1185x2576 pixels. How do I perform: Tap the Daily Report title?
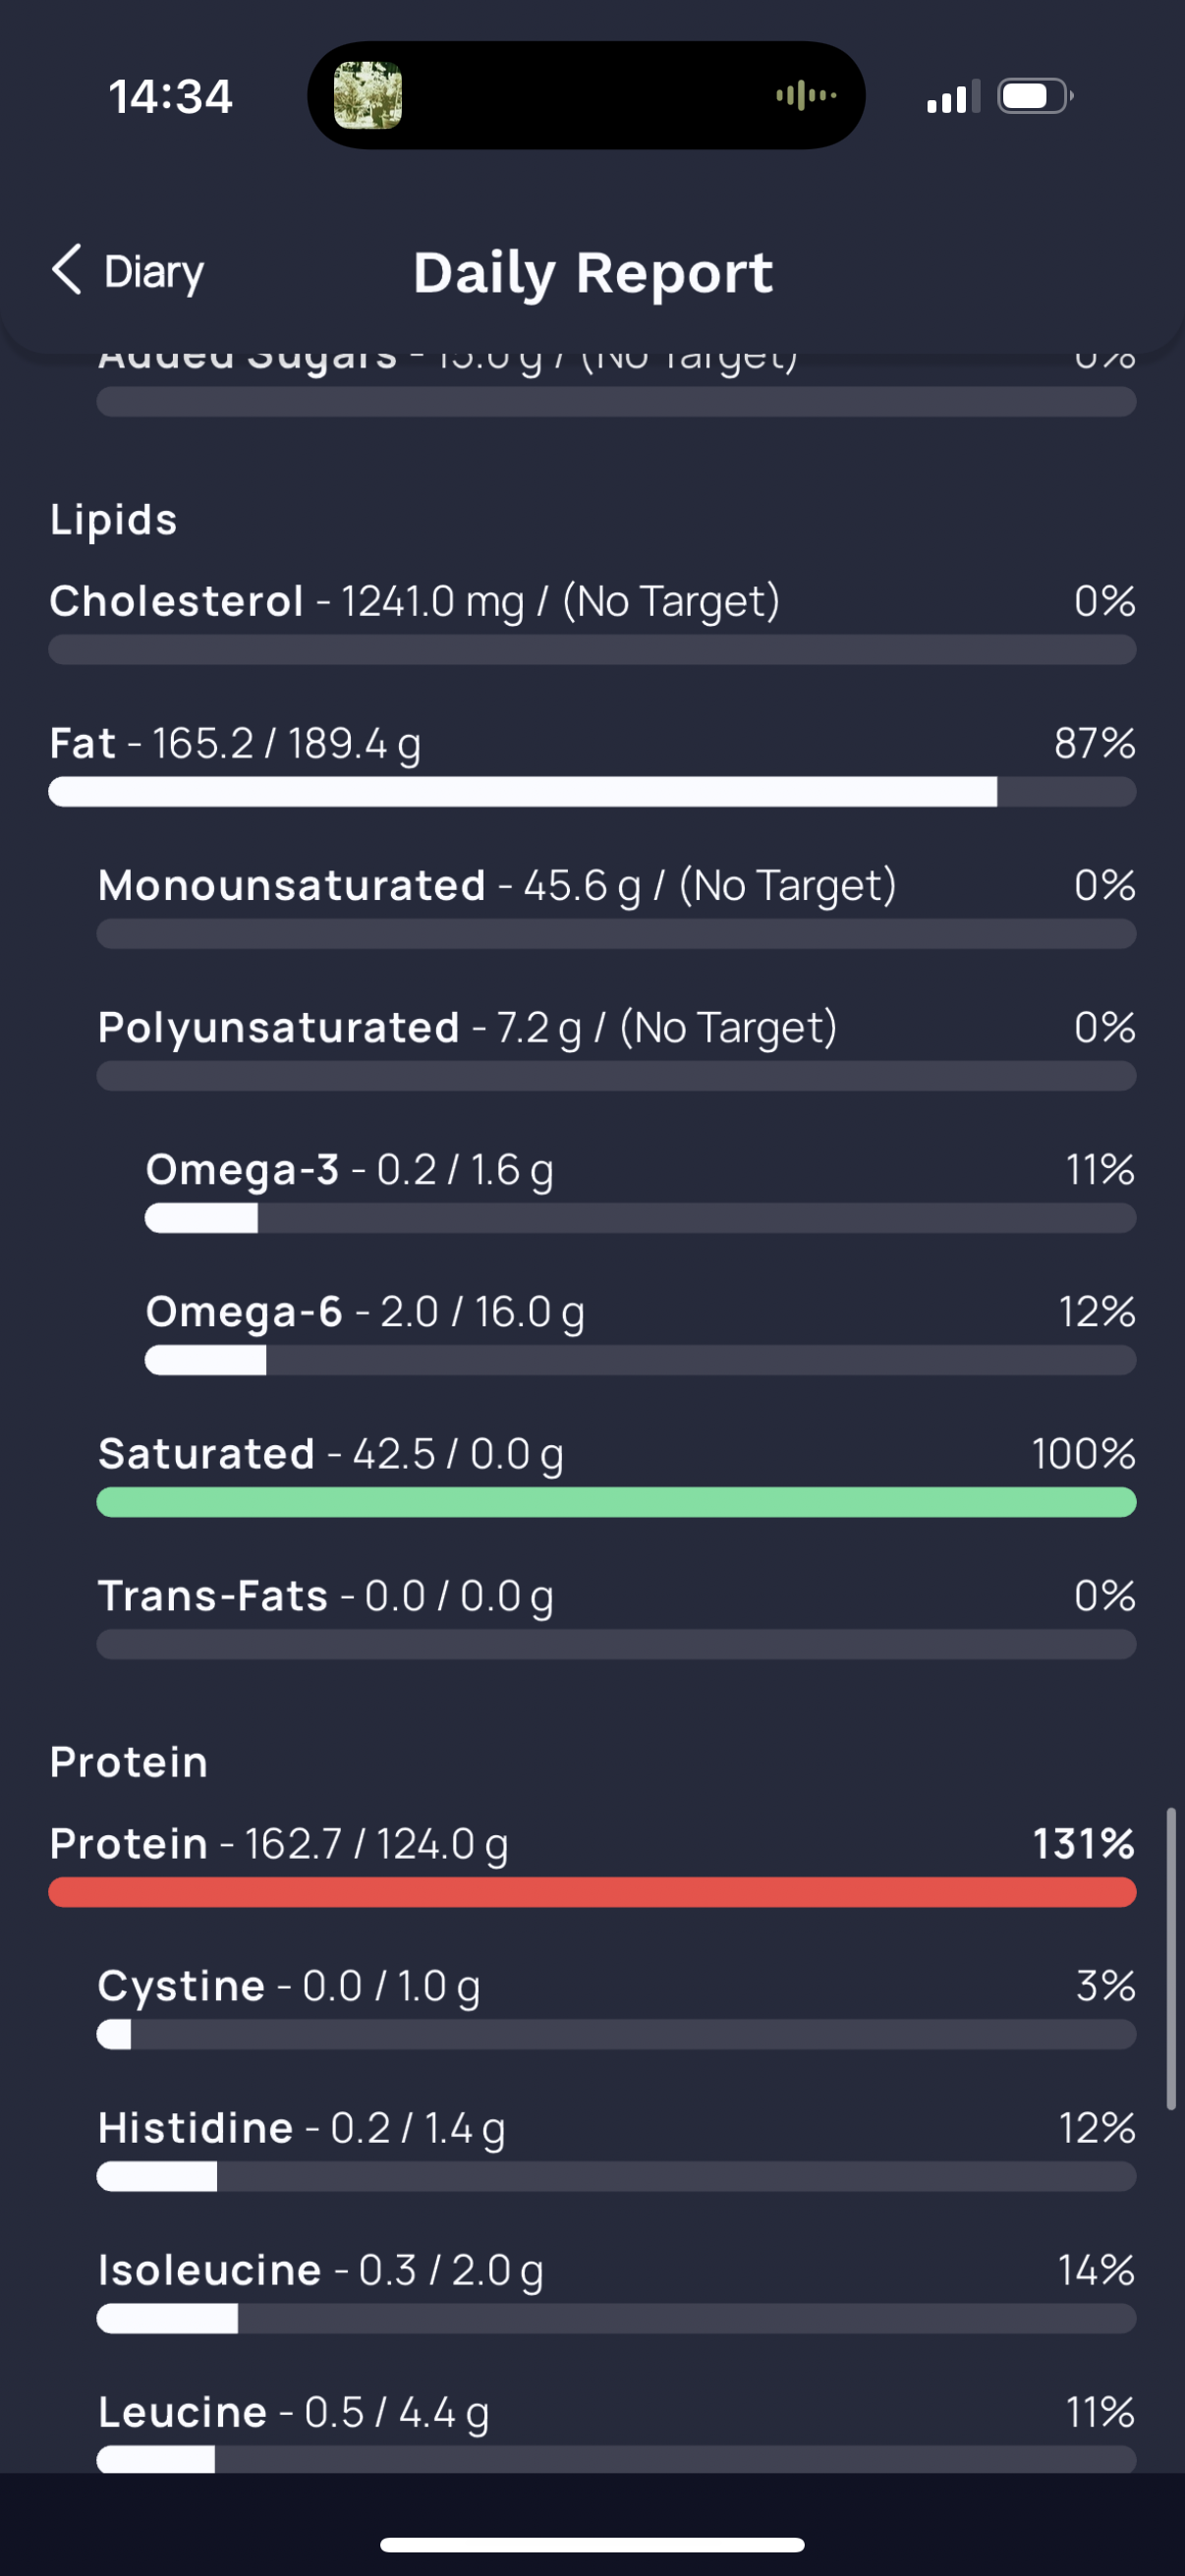[593, 272]
